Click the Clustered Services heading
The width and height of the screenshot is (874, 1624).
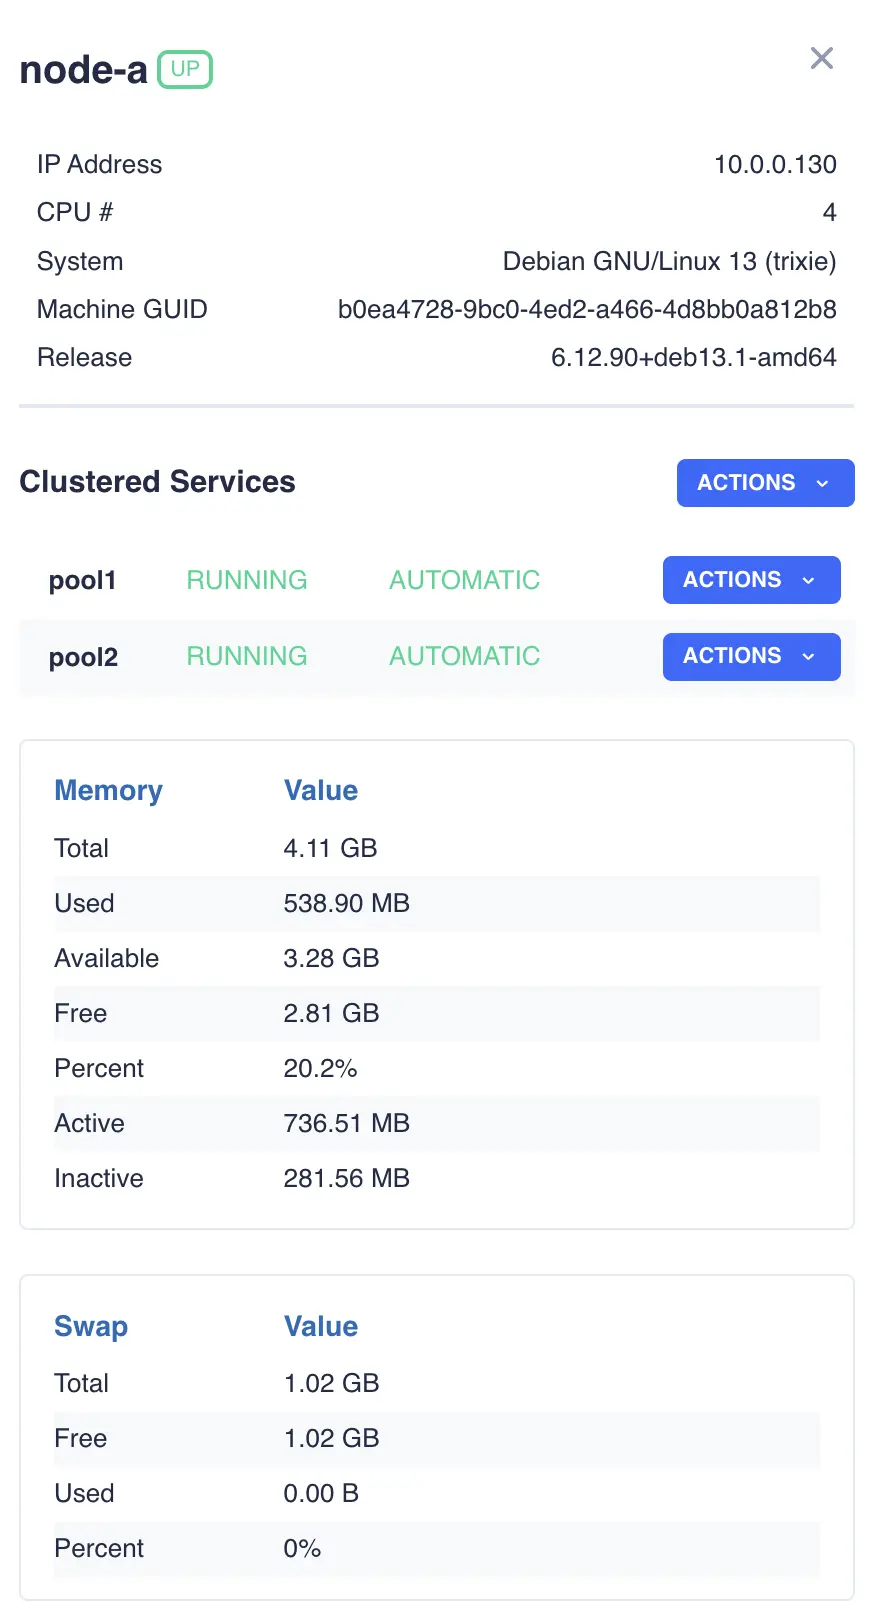pos(157,482)
